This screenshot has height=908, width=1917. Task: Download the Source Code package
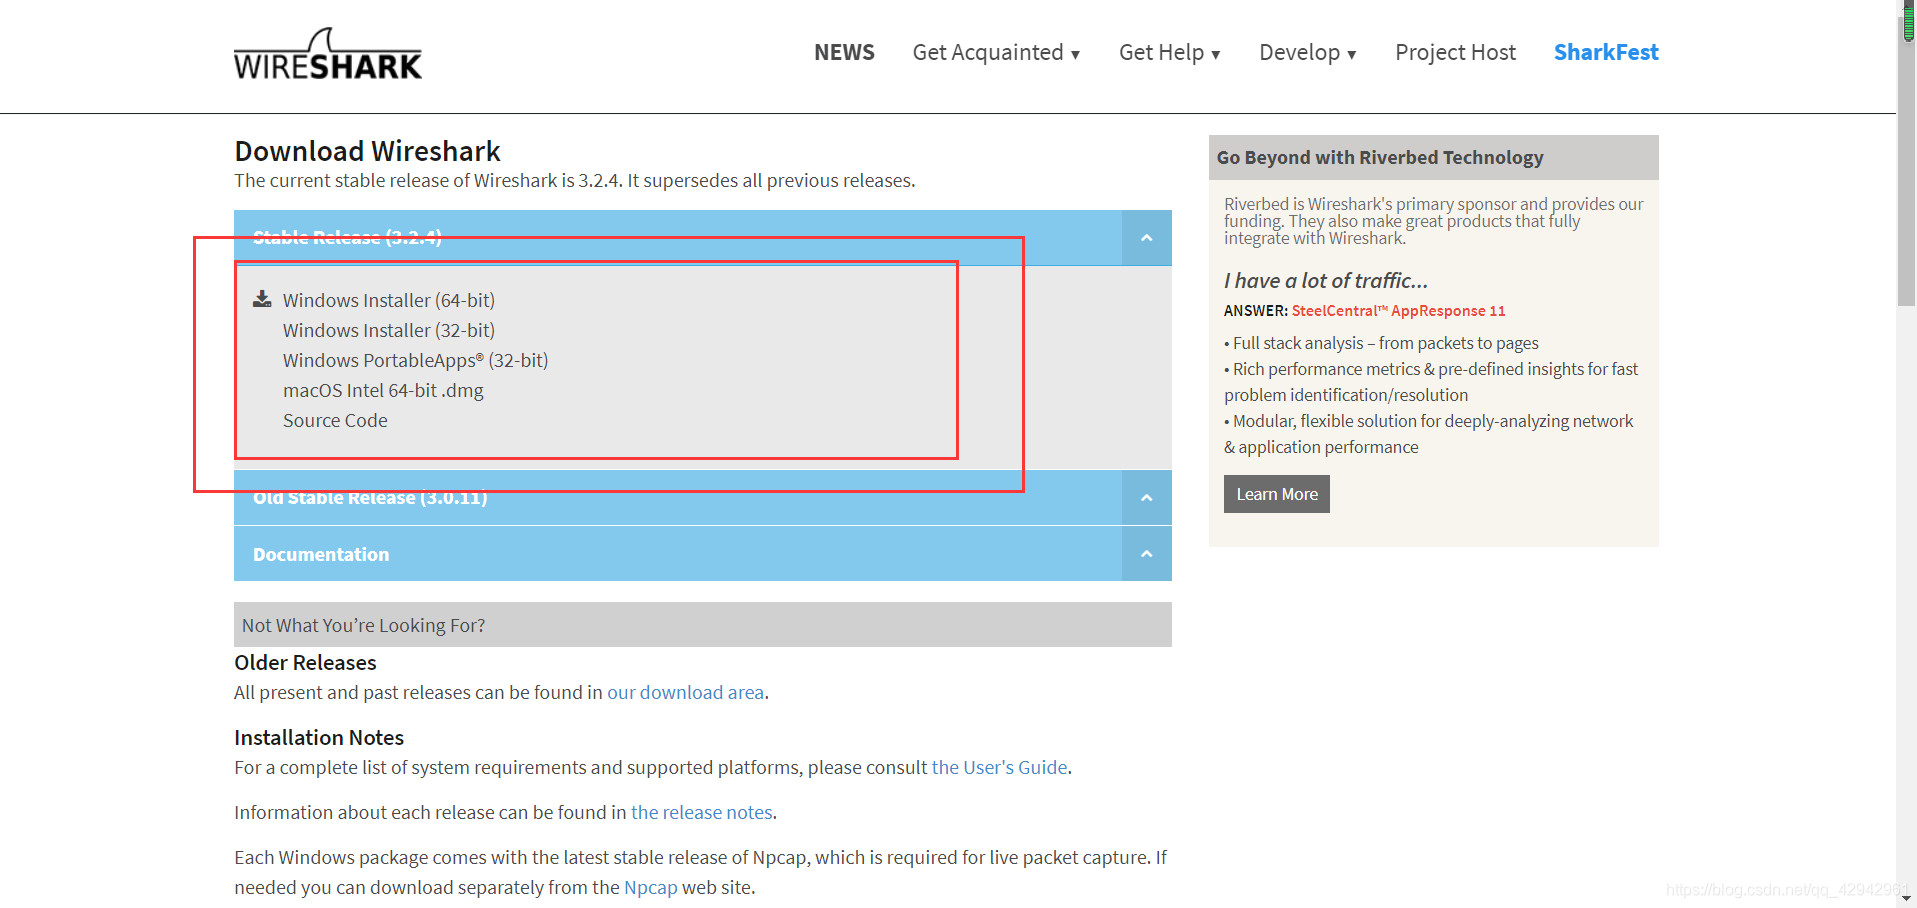(x=335, y=420)
